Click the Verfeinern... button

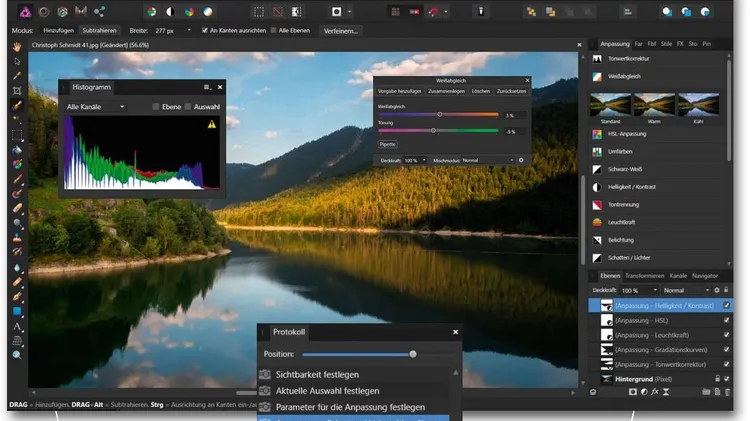click(x=341, y=31)
